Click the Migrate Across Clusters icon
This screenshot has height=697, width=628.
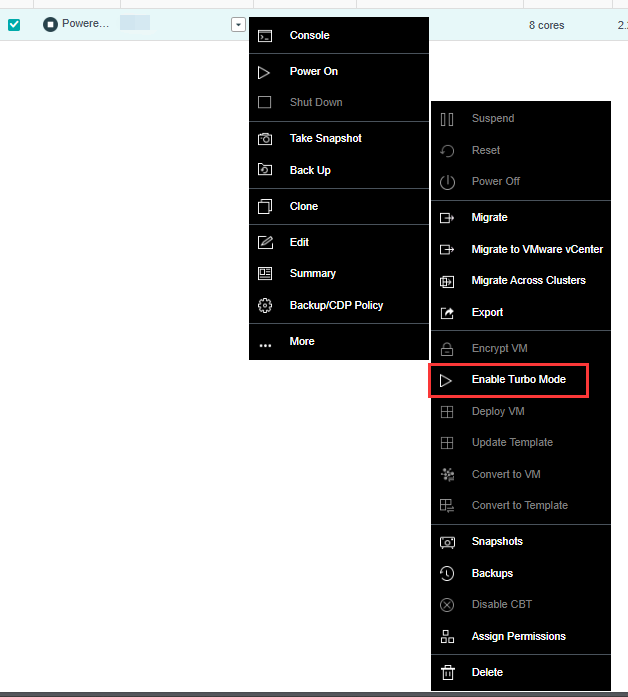pyautogui.click(x=447, y=281)
